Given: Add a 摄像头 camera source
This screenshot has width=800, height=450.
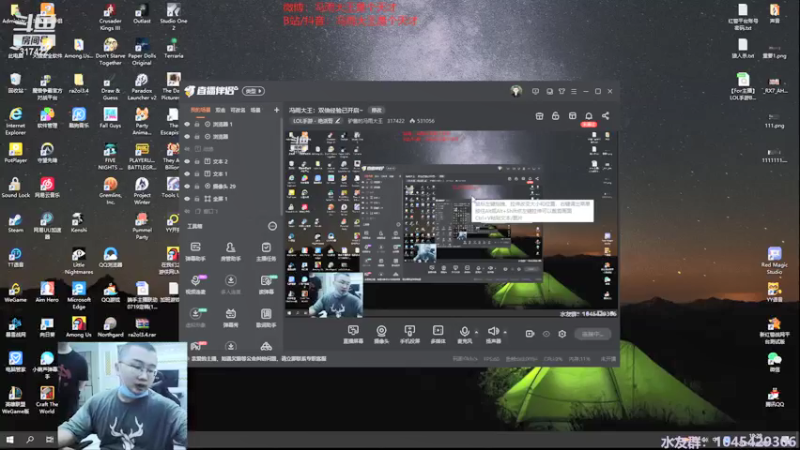Looking at the screenshot, I should (x=381, y=334).
